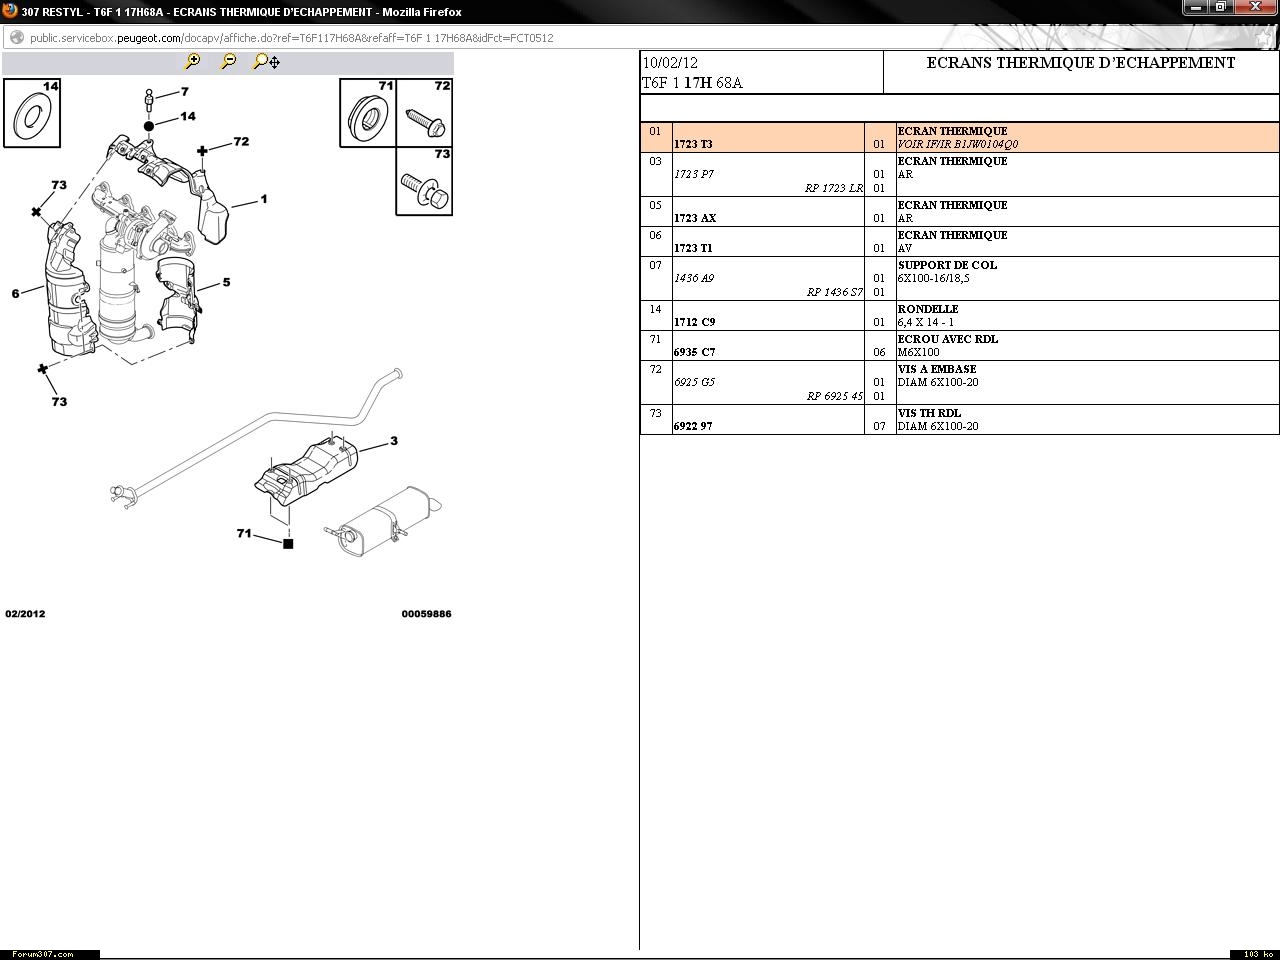Select part number 1723 AX

click(695, 218)
